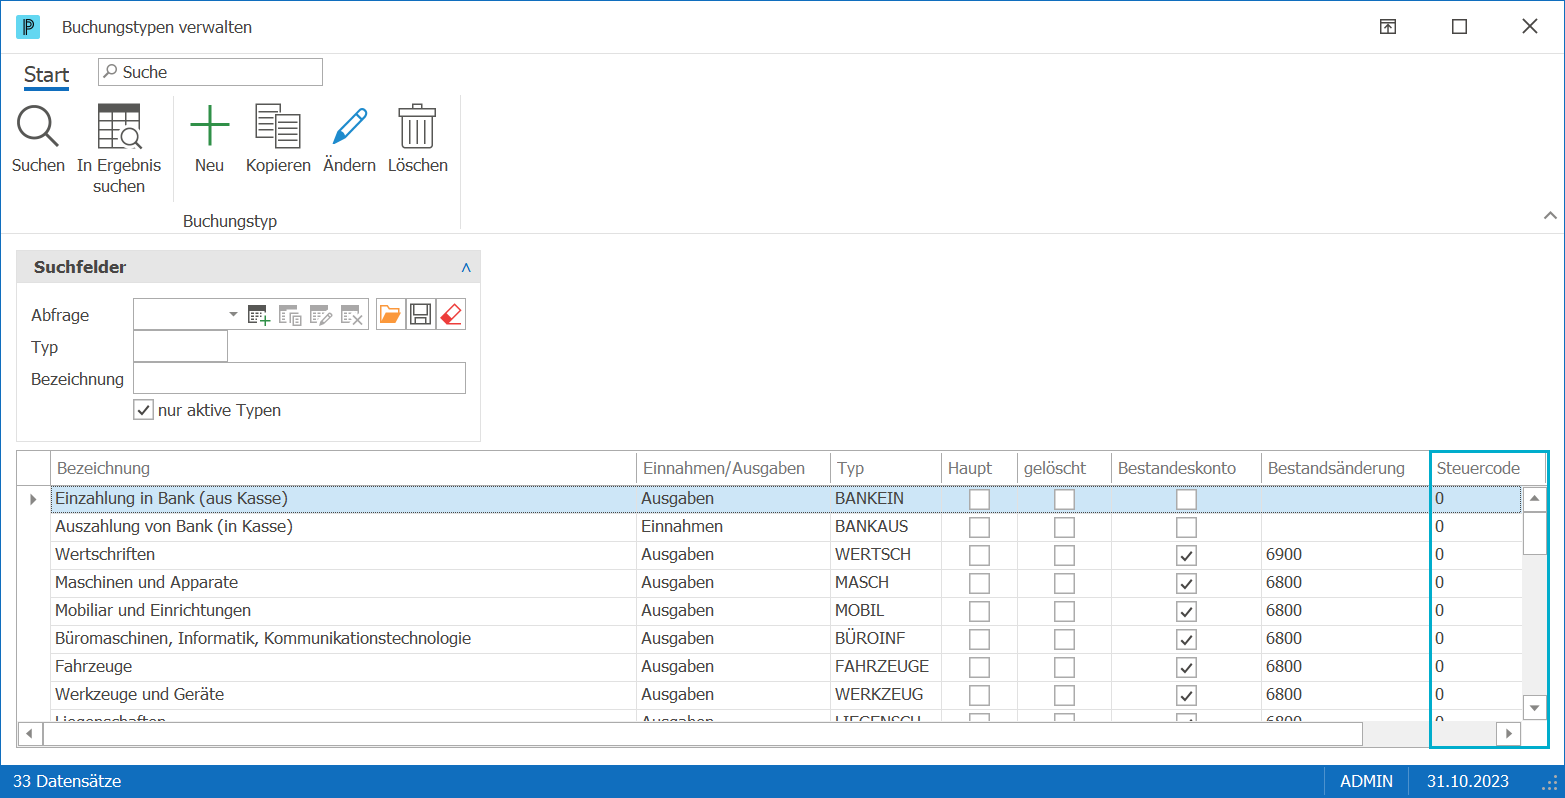Select the BÜROINF cell
The width and height of the screenshot is (1565, 798).
886,639
